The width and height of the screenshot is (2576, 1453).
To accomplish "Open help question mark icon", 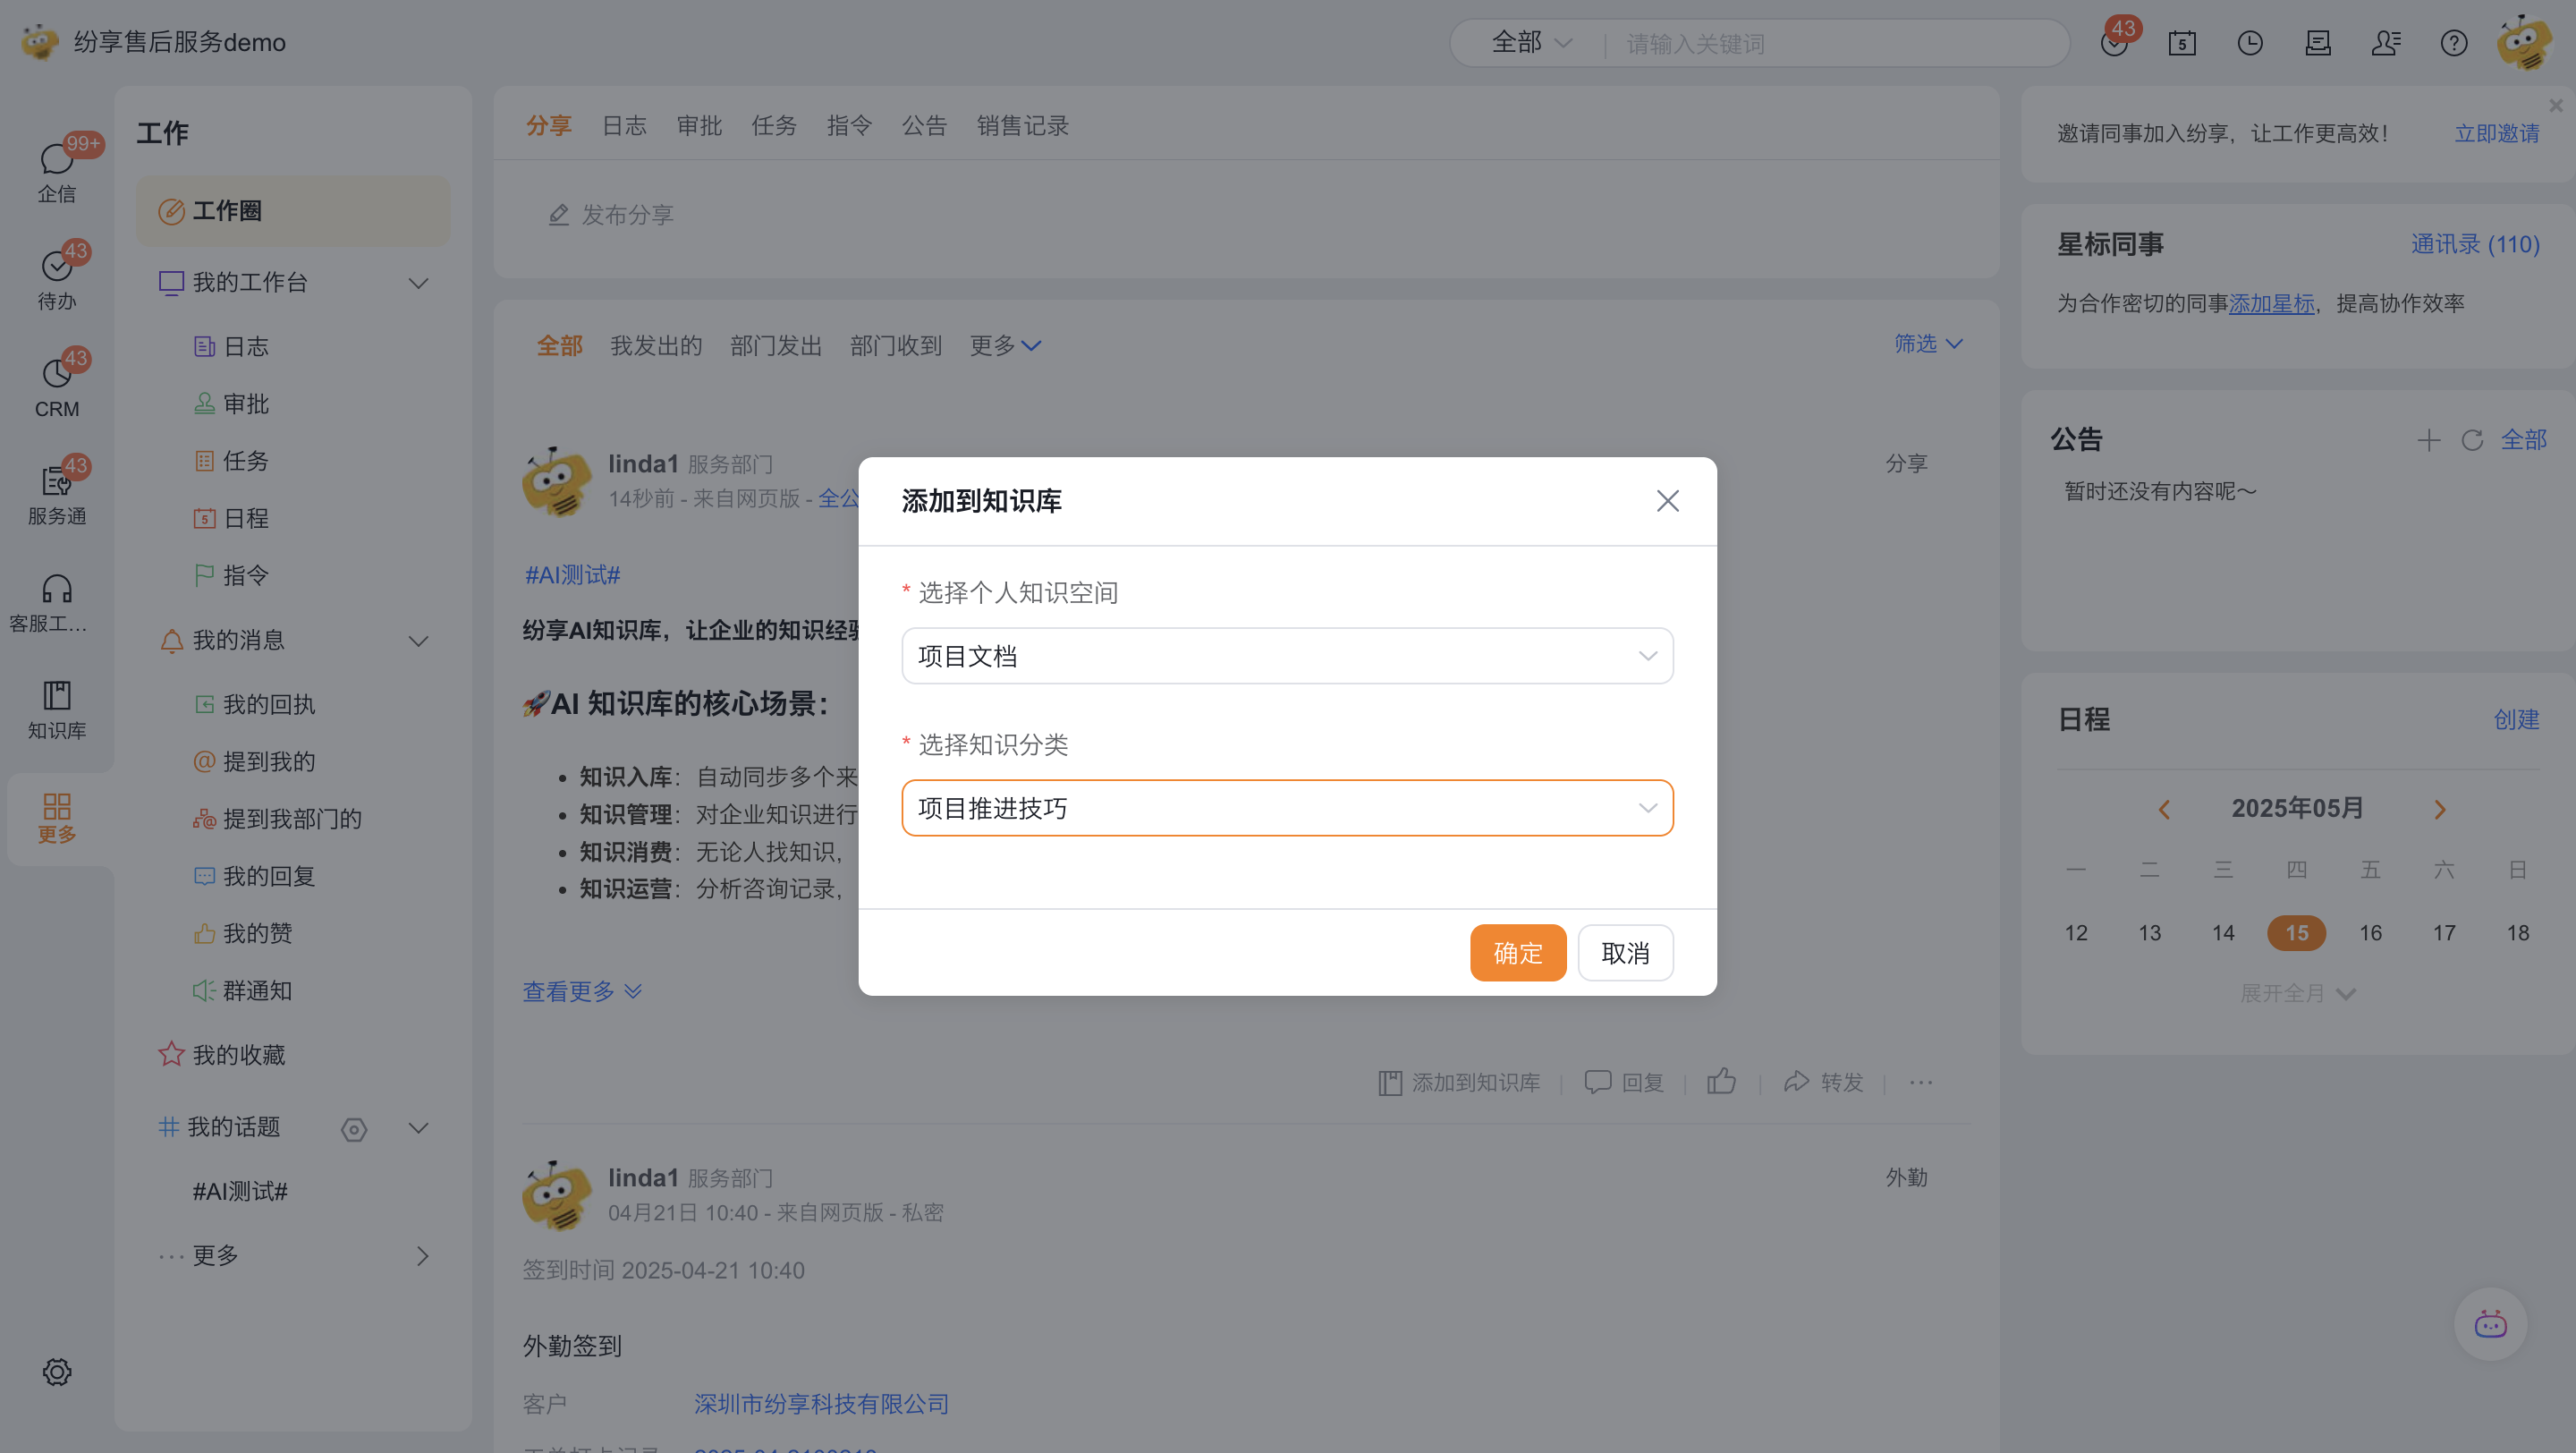I will (2454, 43).
